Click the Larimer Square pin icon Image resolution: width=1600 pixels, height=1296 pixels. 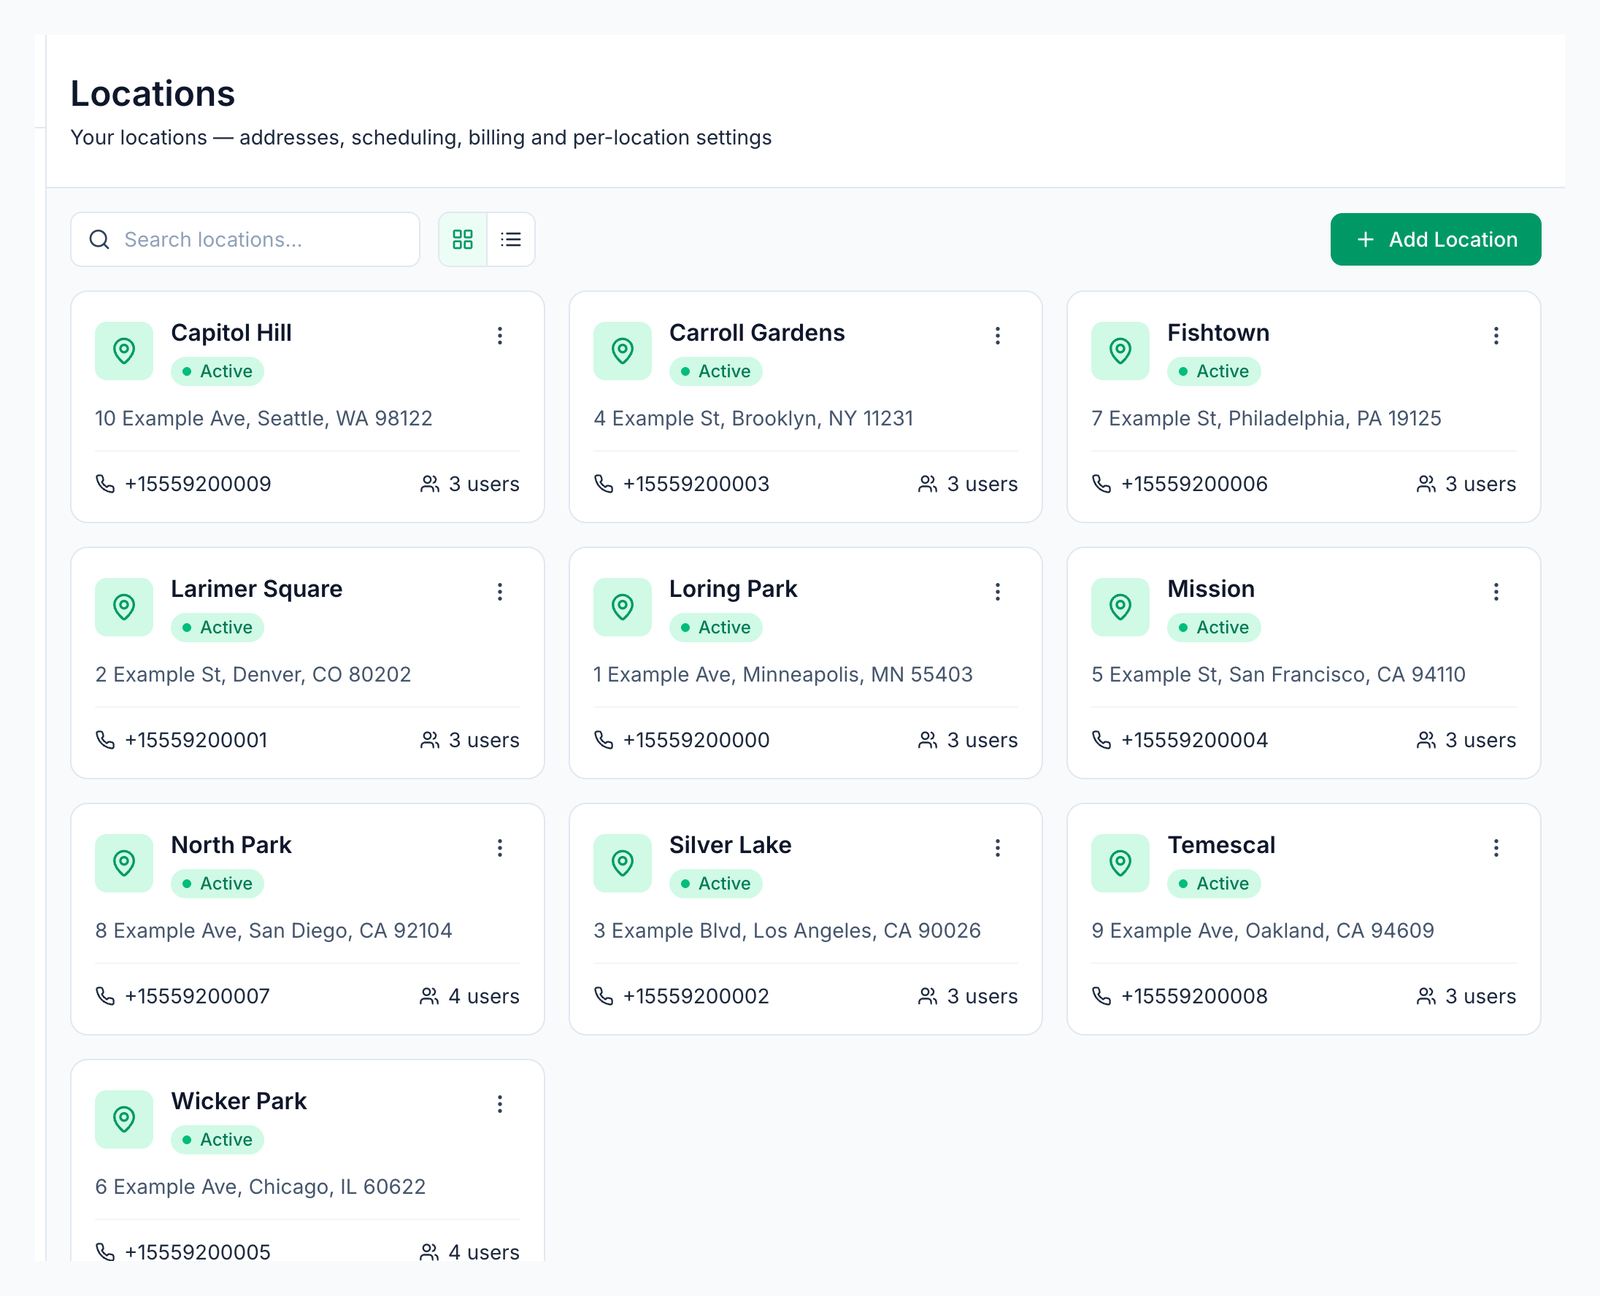click(124, 607)
